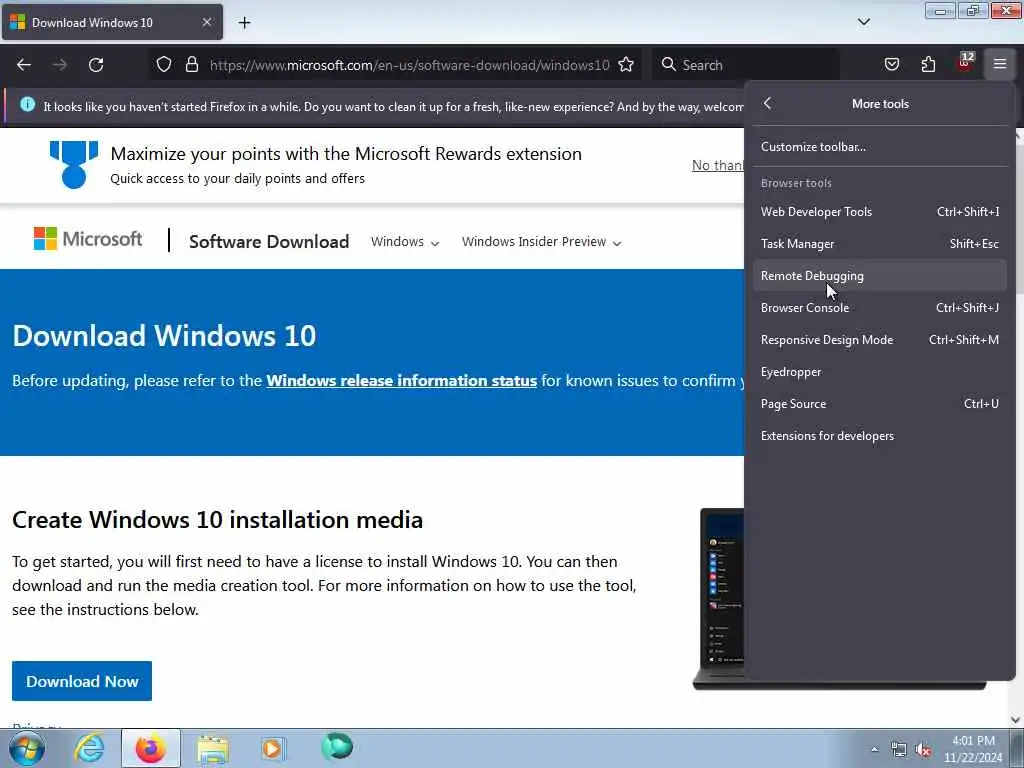Open Windows release information status link
Viewport: 1024px width, 768px height.
[402, 381]
